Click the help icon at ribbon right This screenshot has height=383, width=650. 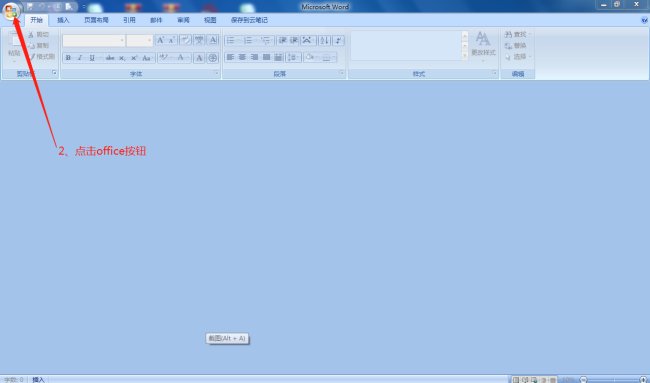pyautogui.click(x=644, y=20)
